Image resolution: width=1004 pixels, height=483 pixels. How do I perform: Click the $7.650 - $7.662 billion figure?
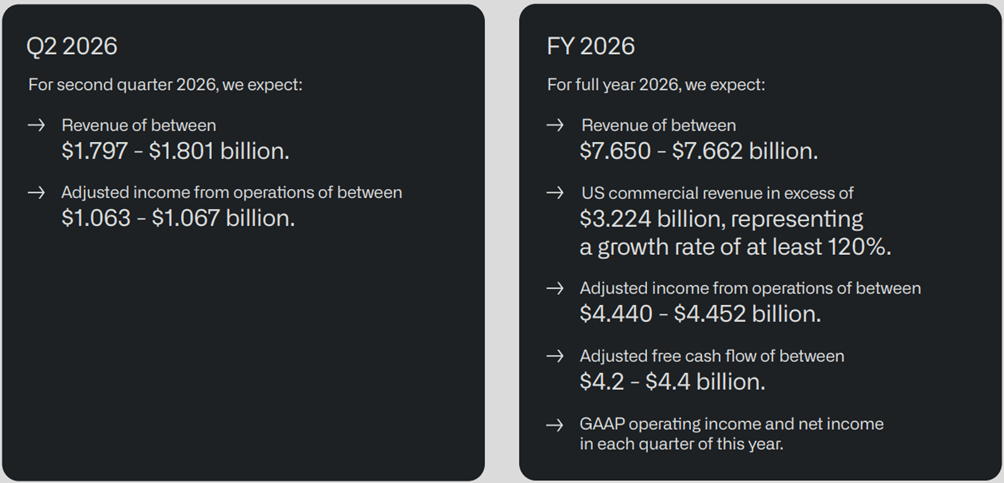699,151
